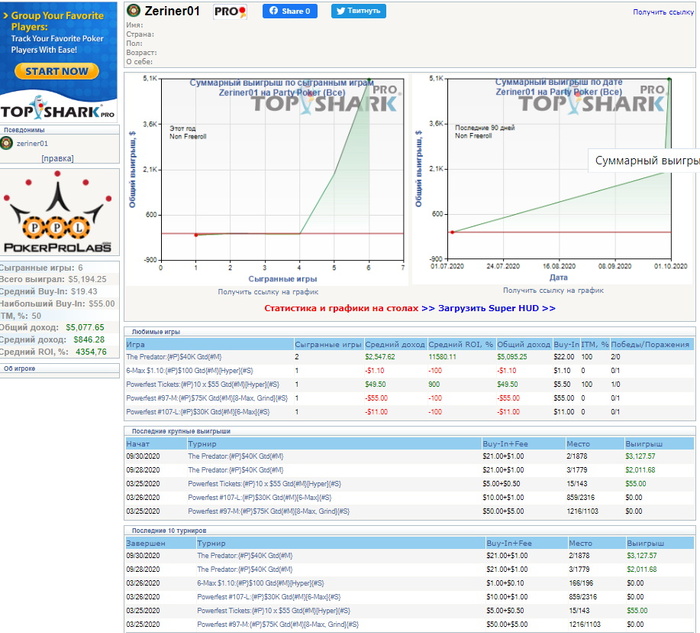Click 'Статистика и графики на столах' link
Screen dimensions: 700x633
click(x=341, y=308)
